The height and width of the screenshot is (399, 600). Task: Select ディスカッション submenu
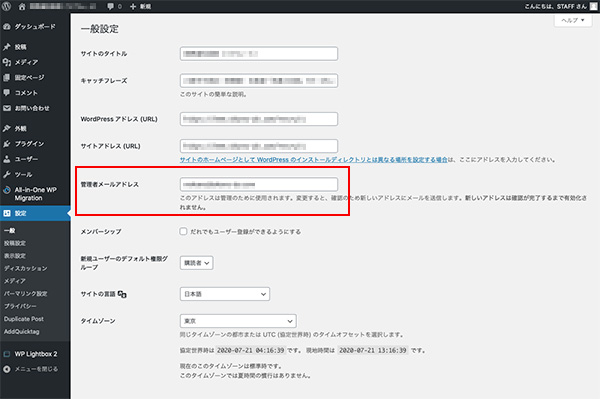click(26, 269)
